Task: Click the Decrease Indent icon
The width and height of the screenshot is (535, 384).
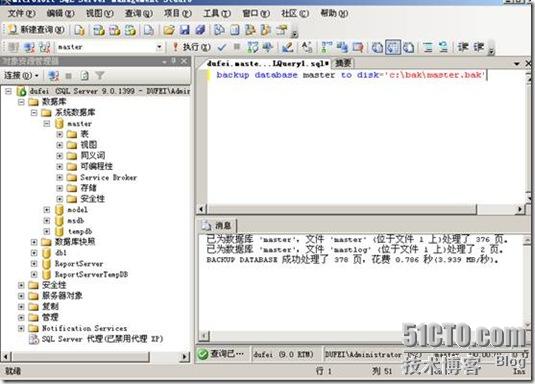Action: (x=463, y=47)
